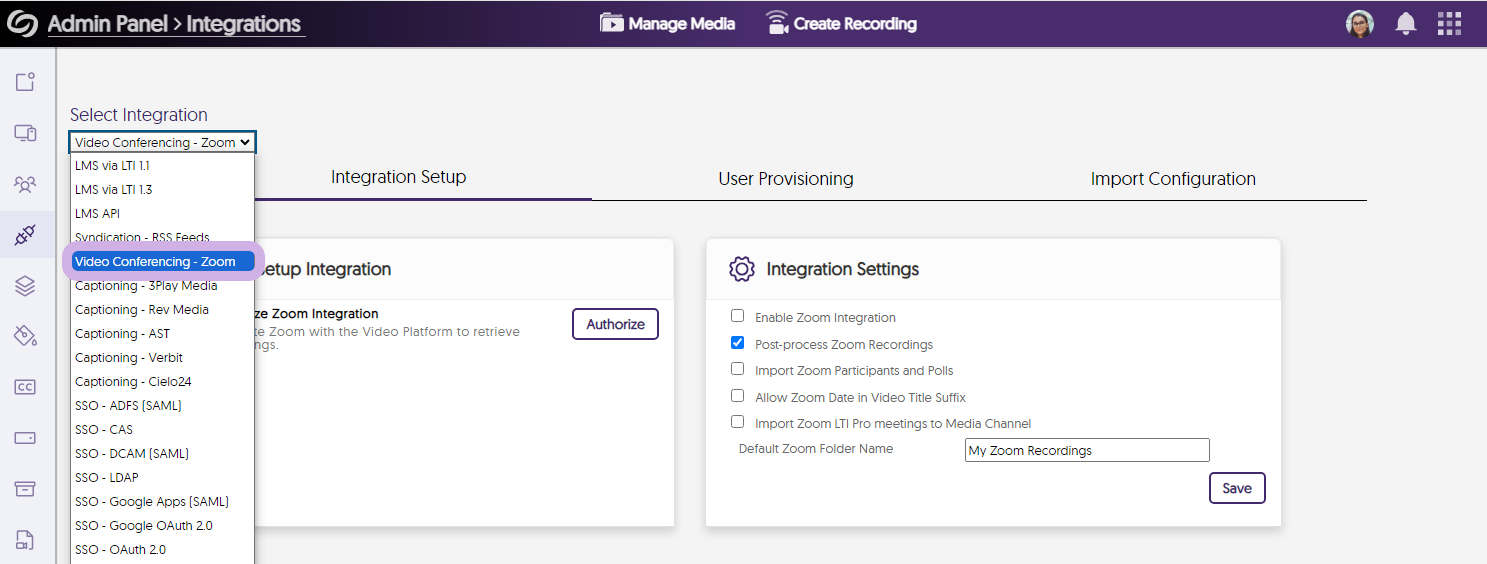Open notifications bell

coord(1406,24)
